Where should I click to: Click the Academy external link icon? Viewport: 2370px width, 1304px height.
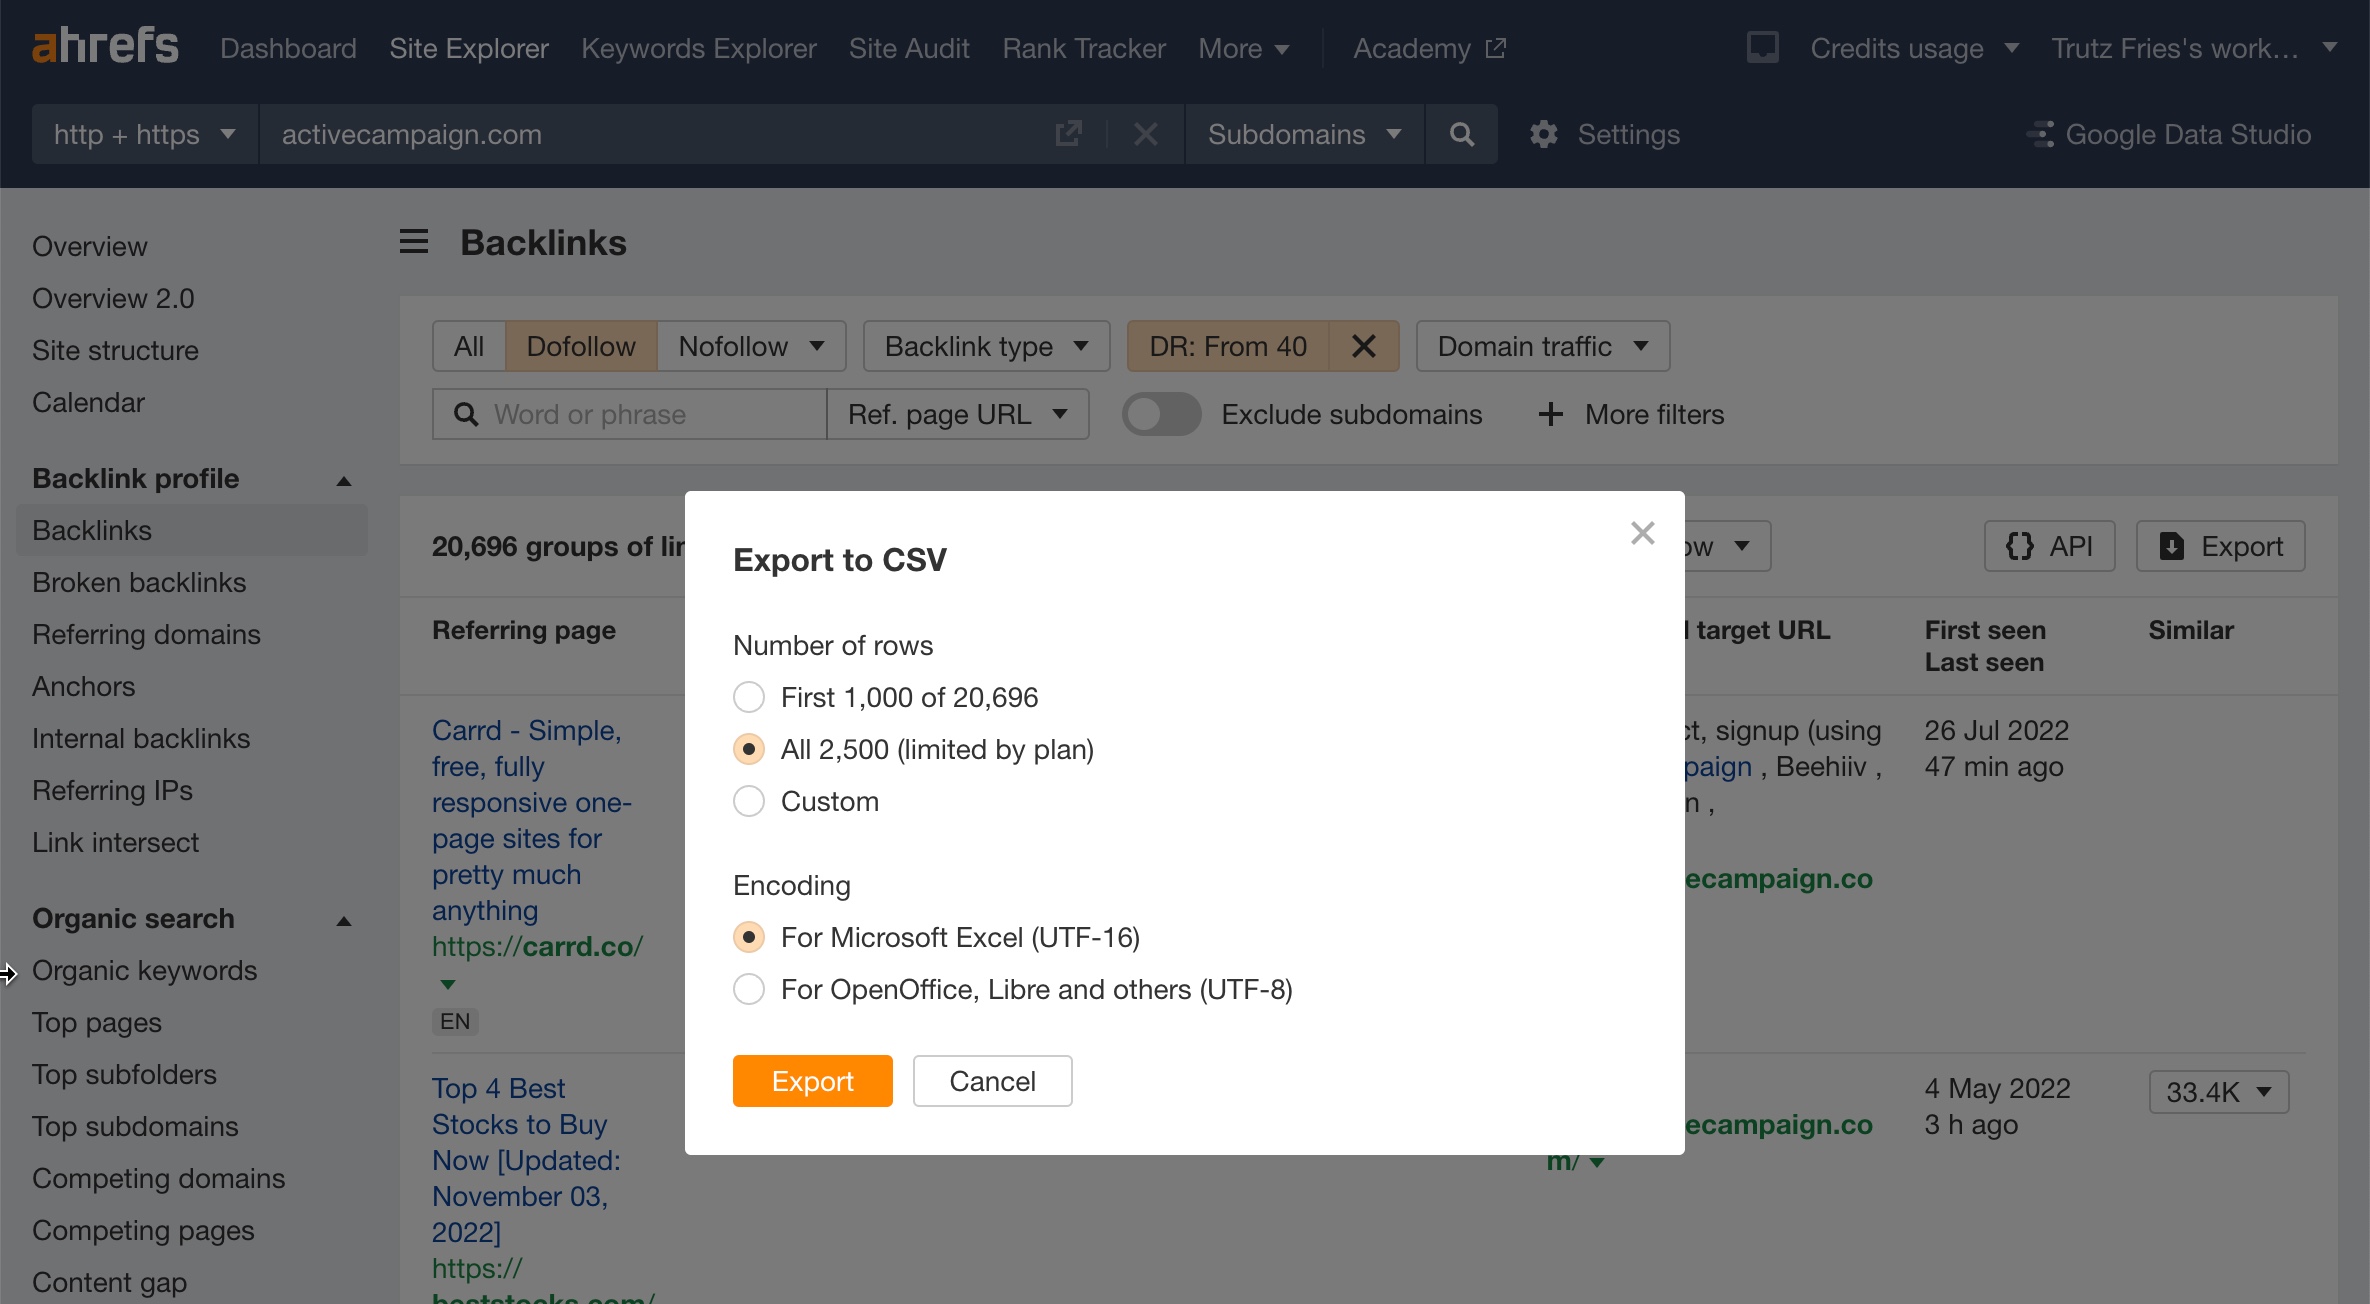1496,48
